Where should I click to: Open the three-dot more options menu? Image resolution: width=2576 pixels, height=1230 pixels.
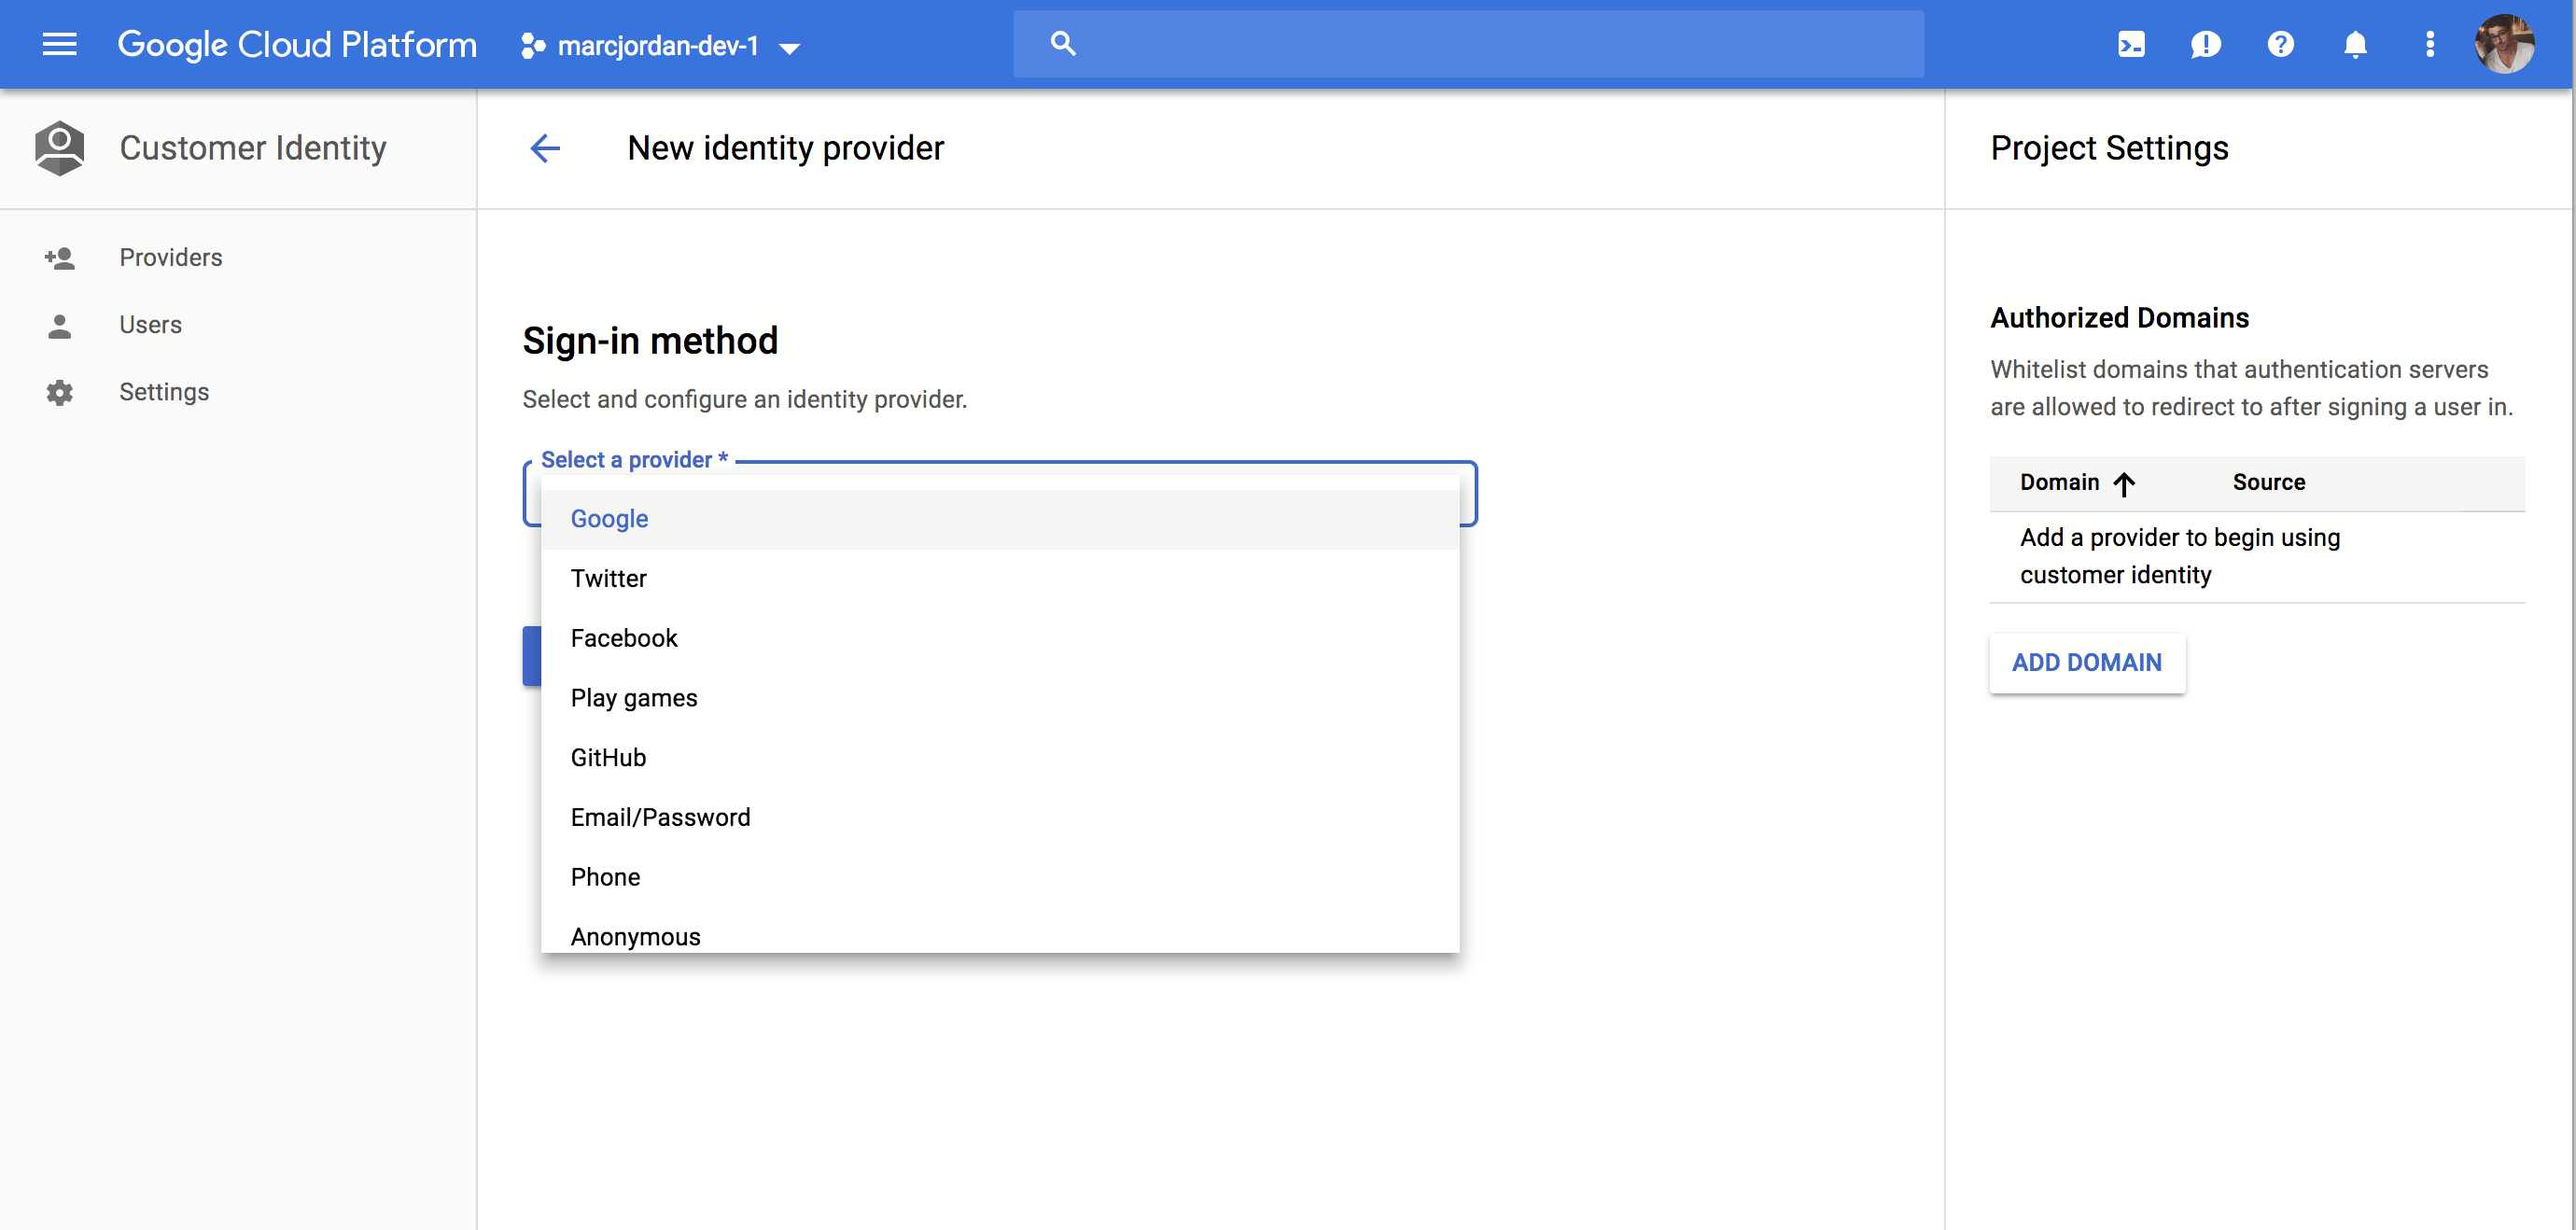tap(2429, 44)
